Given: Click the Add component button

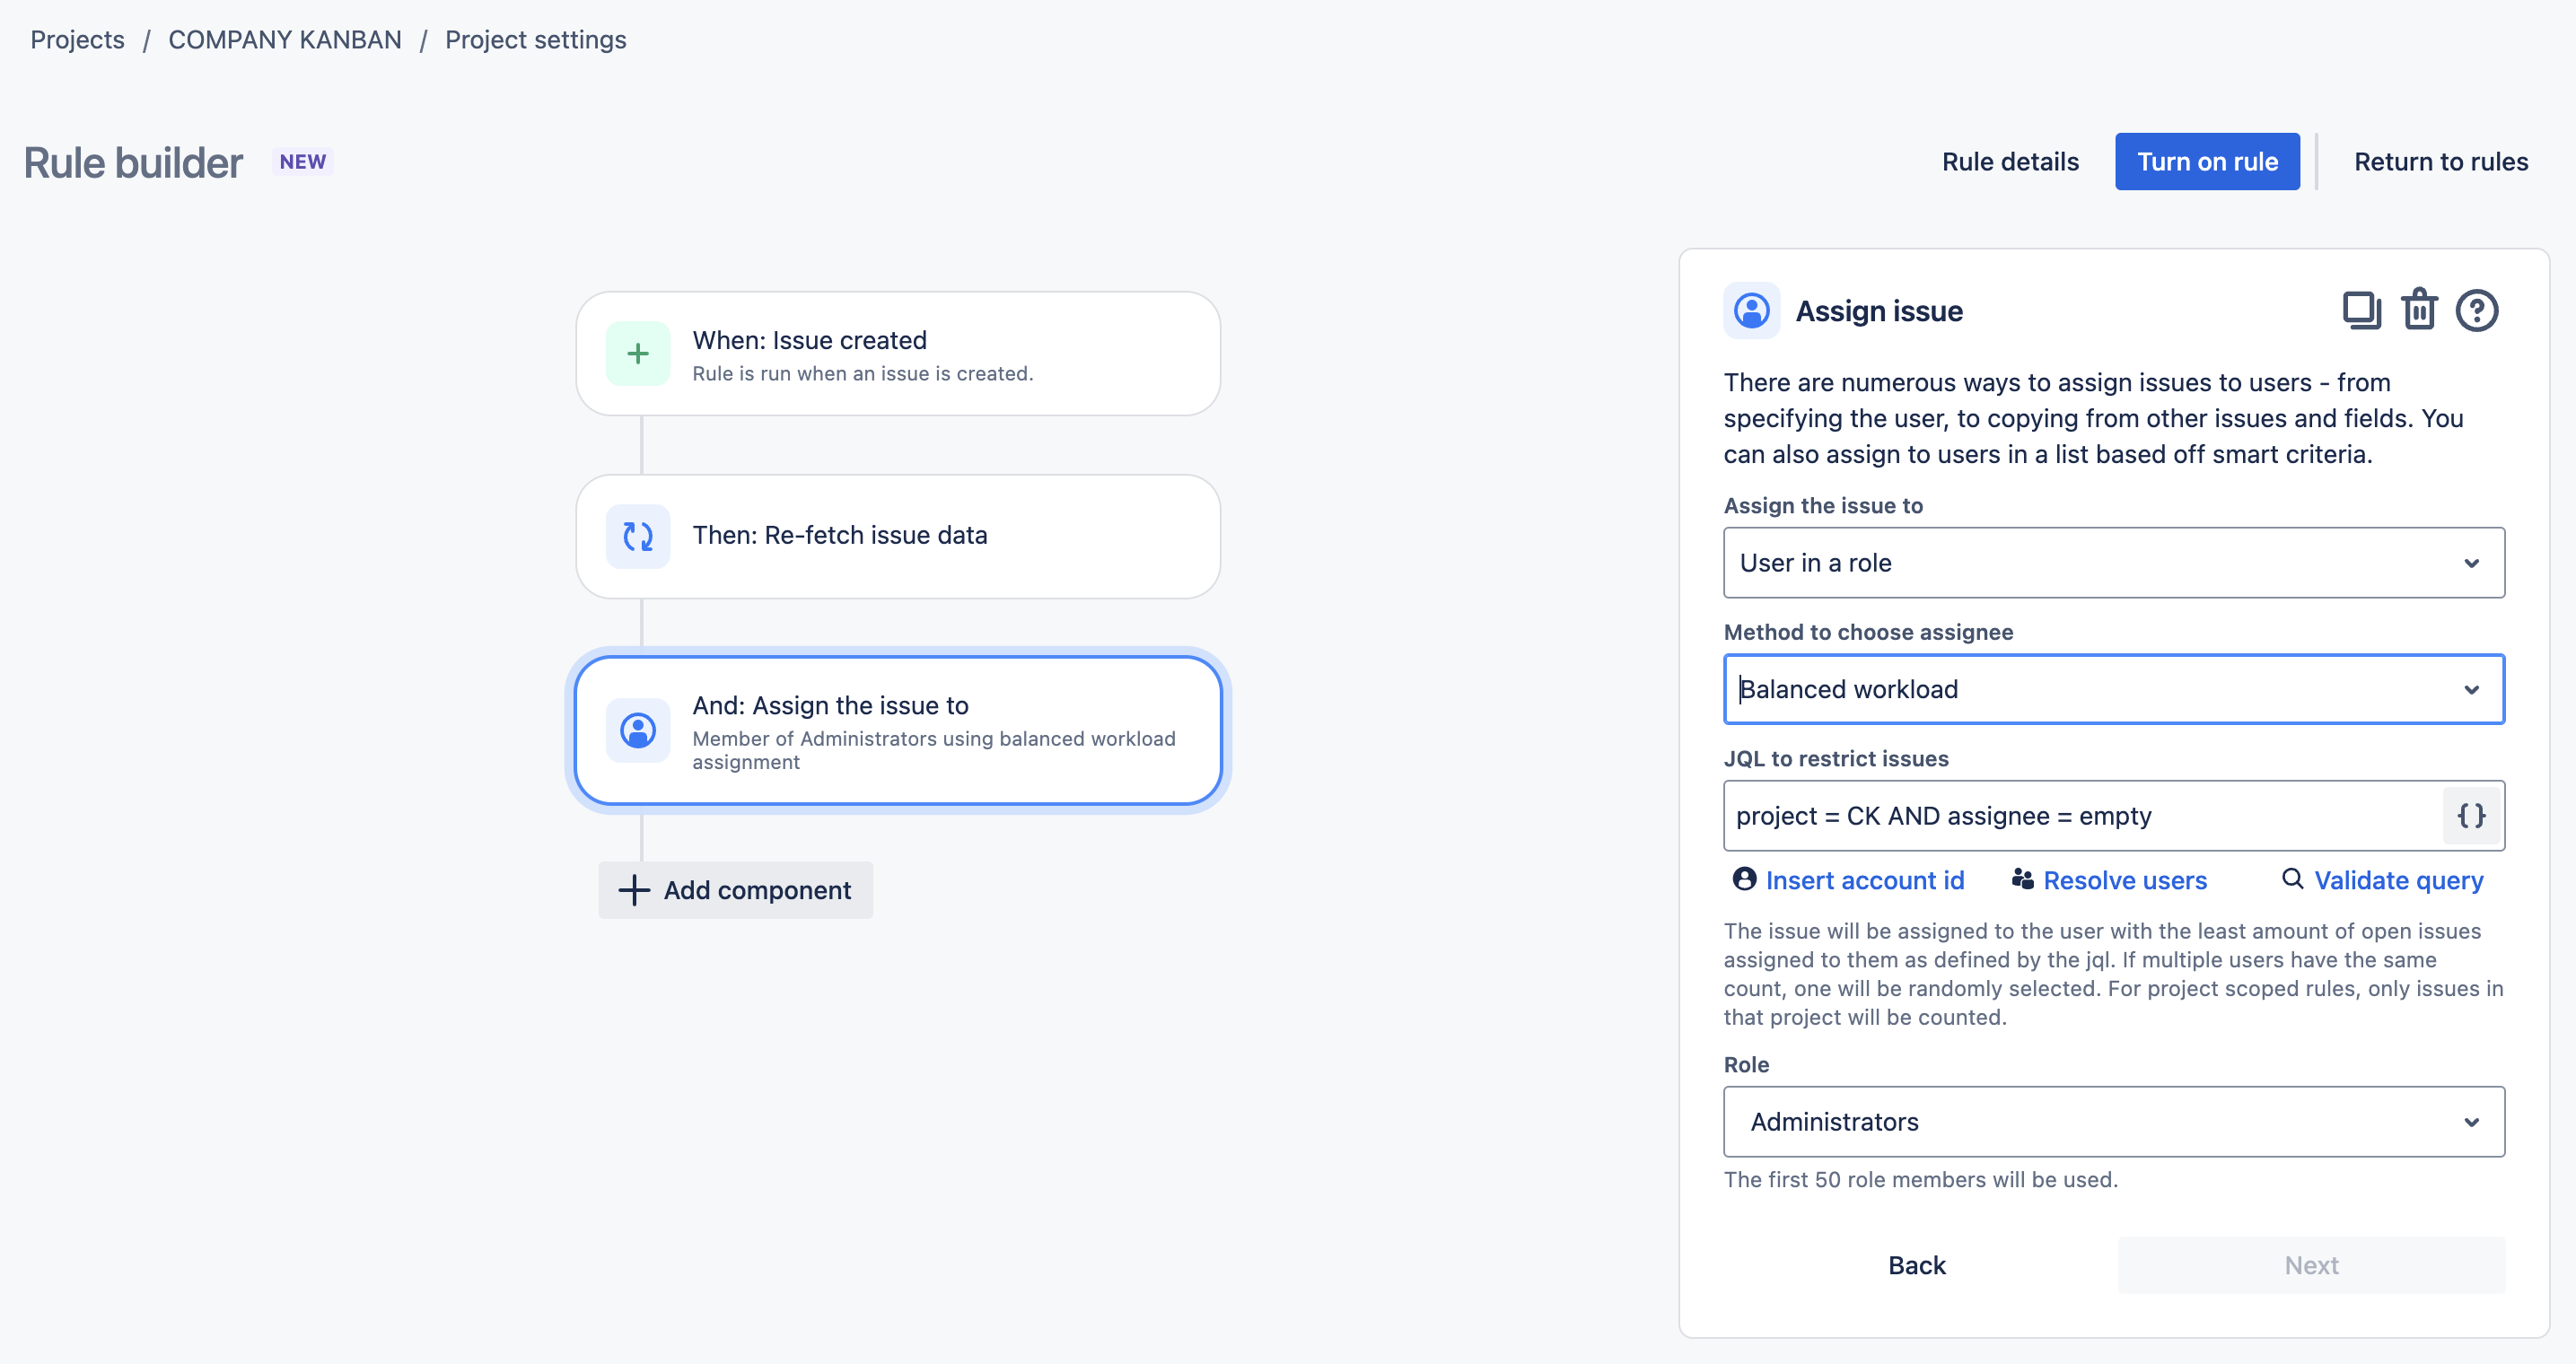Looking at the screenshot, I should click(735, 890).
